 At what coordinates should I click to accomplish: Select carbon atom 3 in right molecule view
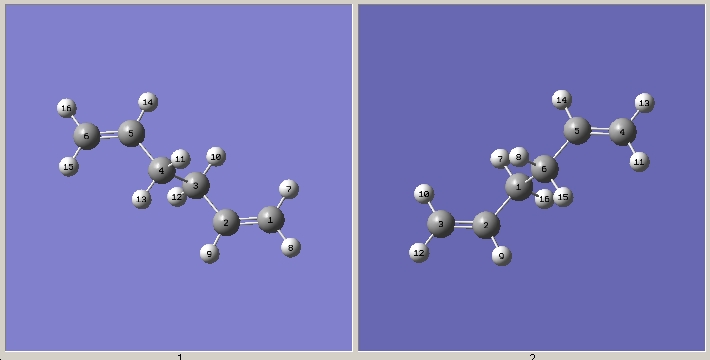(x=441, y=224)
